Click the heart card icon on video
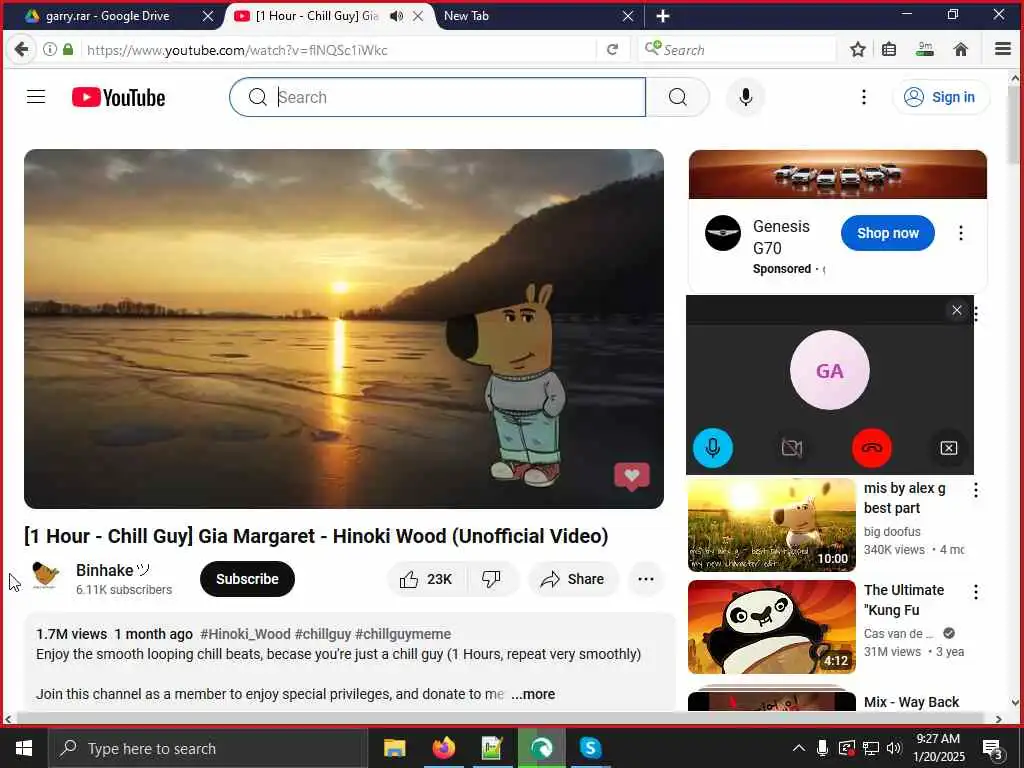 tap(632, 476)
